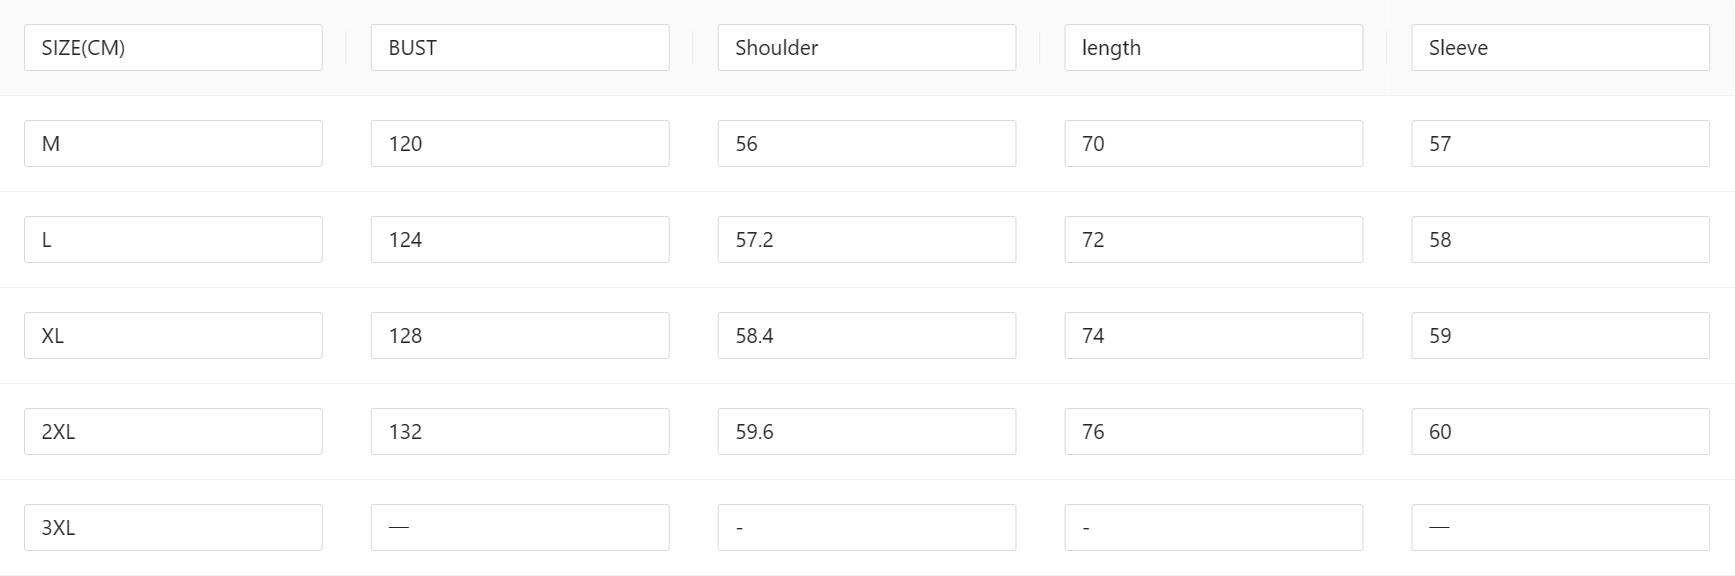This screenshot has height=576, width=1735.
Task: Edit the bust value 120 field
Action: point(520,144)
